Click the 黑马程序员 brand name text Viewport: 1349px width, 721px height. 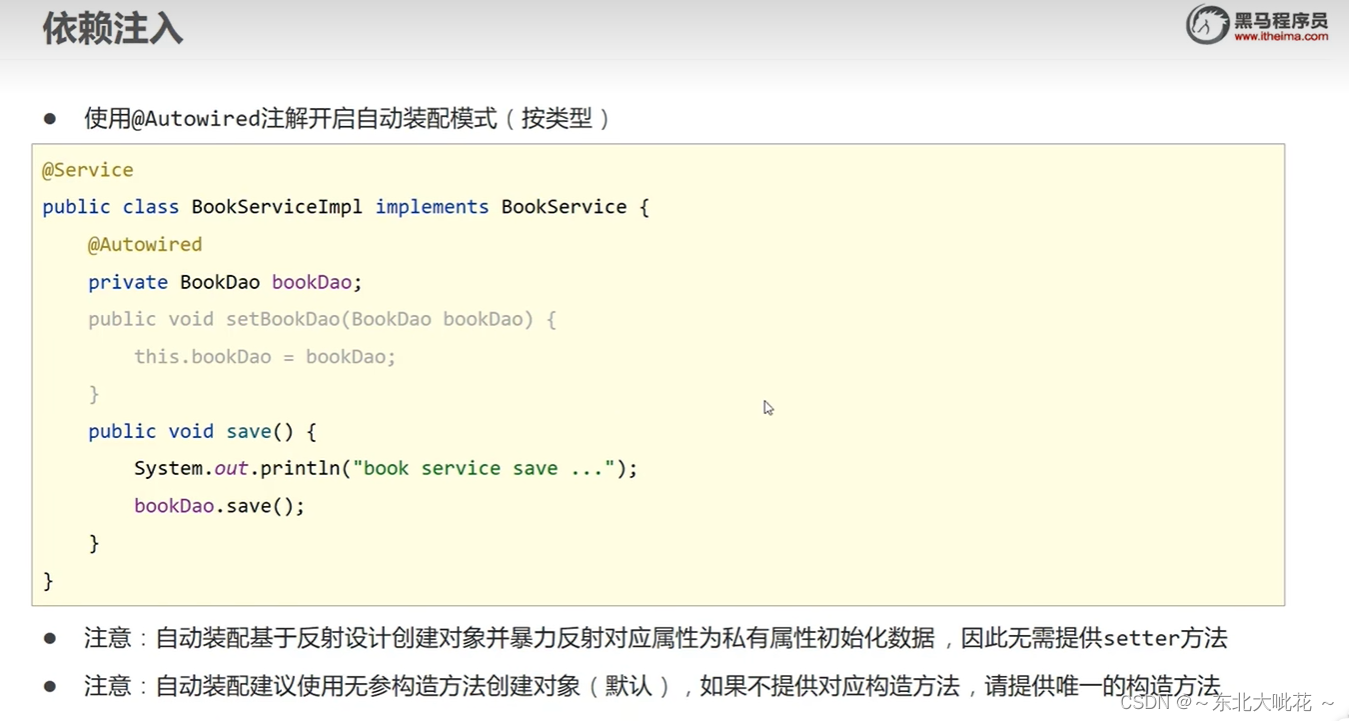(1281, 19)
